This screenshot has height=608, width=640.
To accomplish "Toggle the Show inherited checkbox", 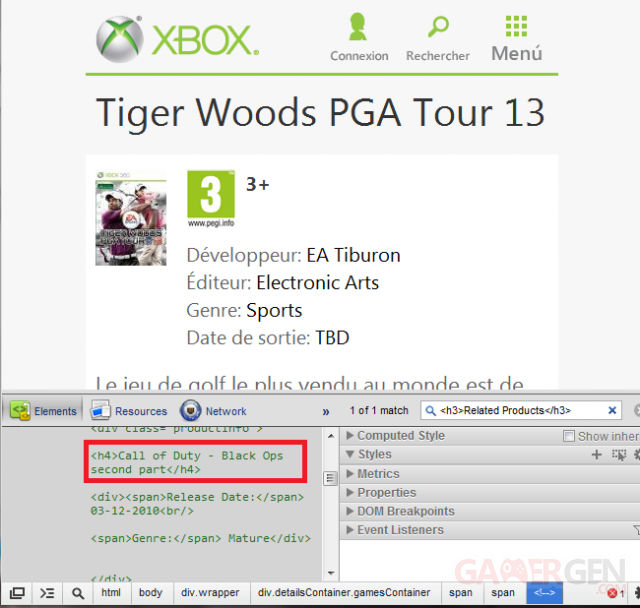I will click(569, 436).
